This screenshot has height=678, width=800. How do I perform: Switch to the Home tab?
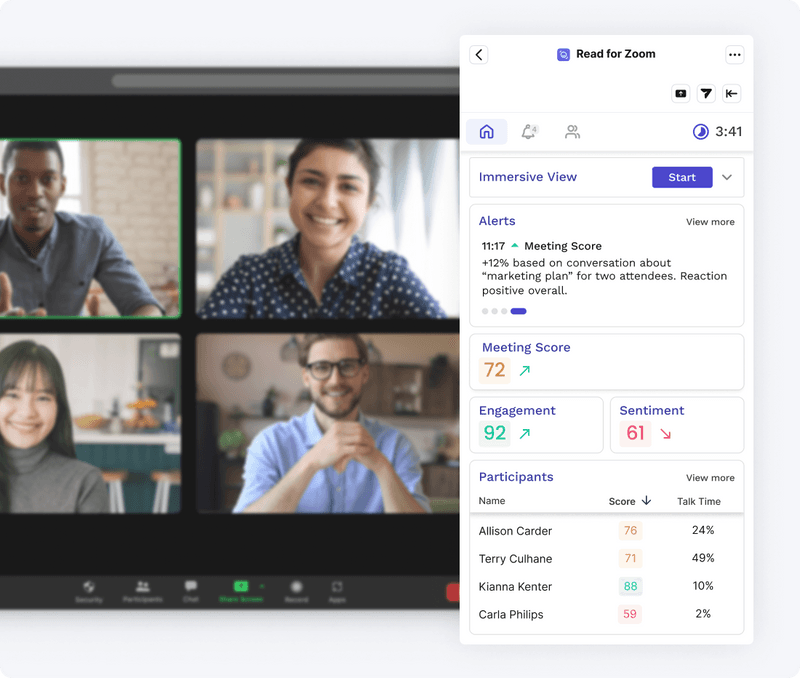(486, 131)
